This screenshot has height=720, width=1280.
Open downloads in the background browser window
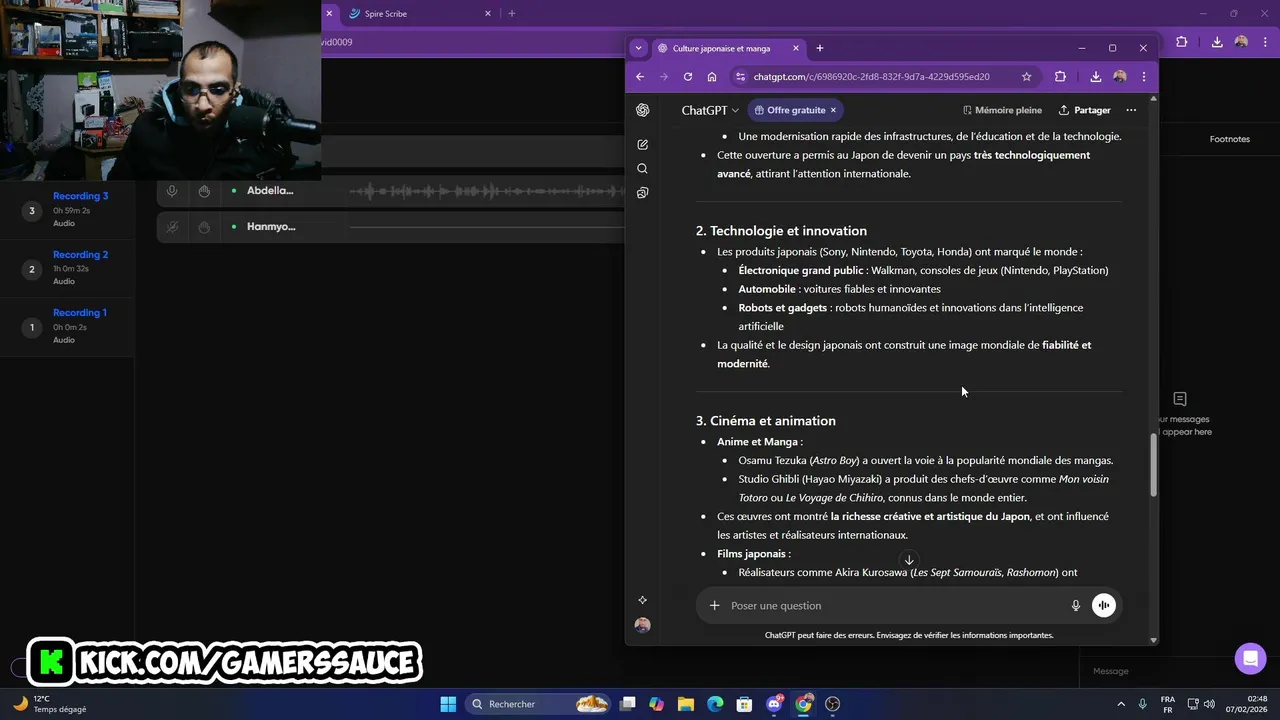coord(1217,42)
